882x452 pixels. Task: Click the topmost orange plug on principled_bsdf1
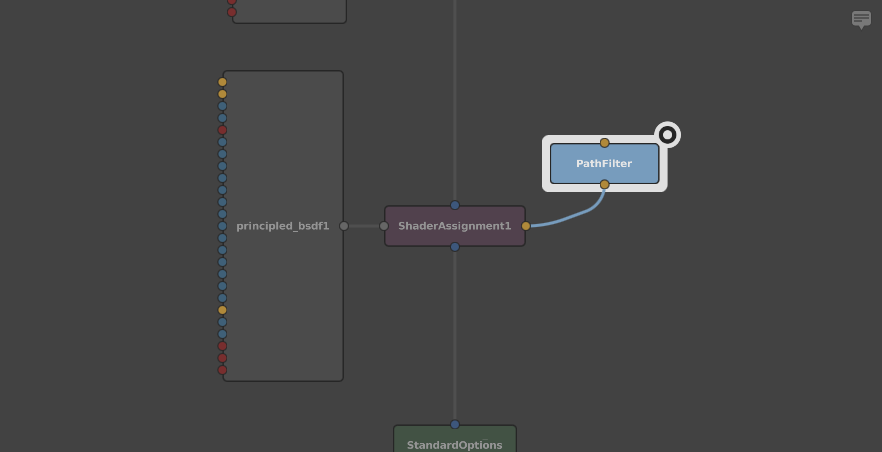point(222,82)
